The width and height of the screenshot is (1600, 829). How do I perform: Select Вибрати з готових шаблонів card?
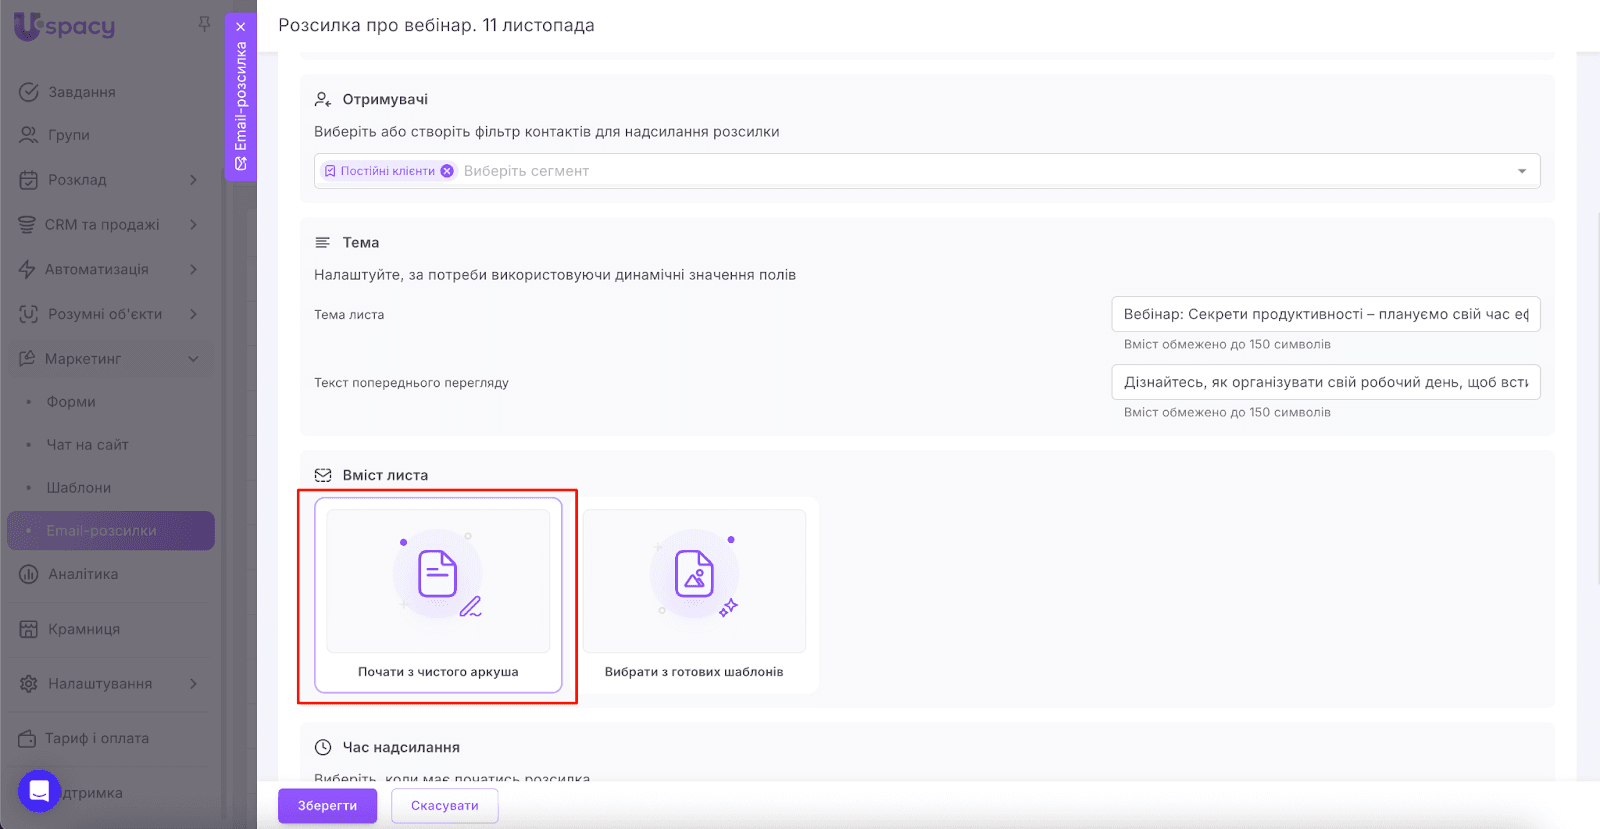point(695,595)
